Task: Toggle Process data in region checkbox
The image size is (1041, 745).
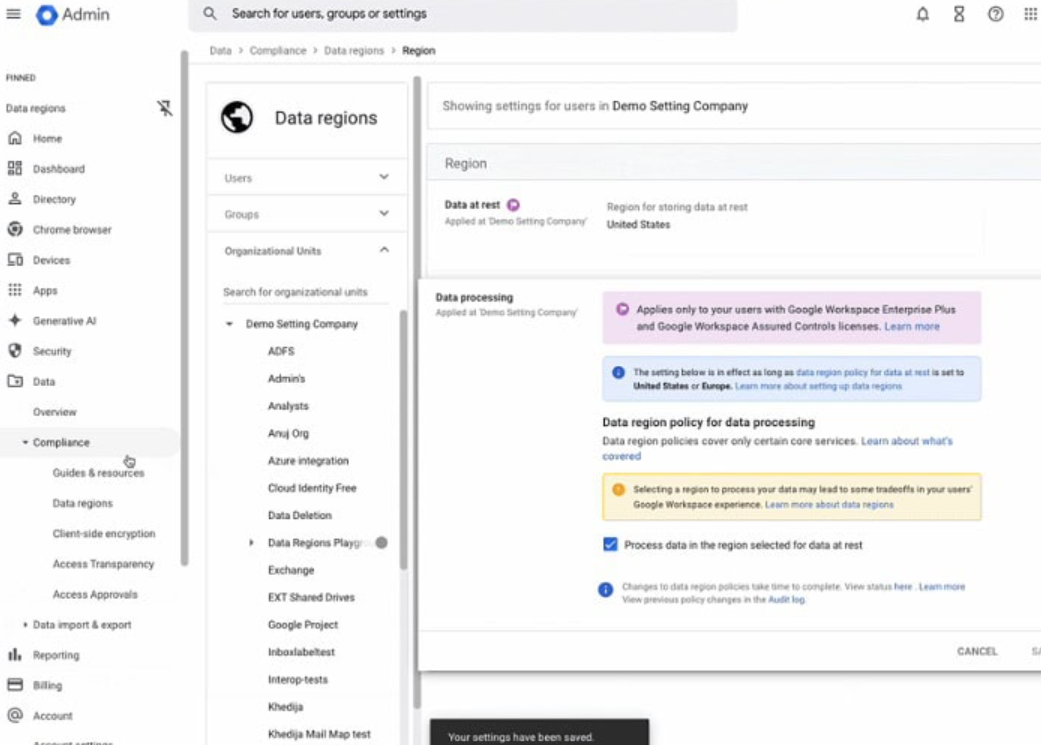Action: (610, 544)
